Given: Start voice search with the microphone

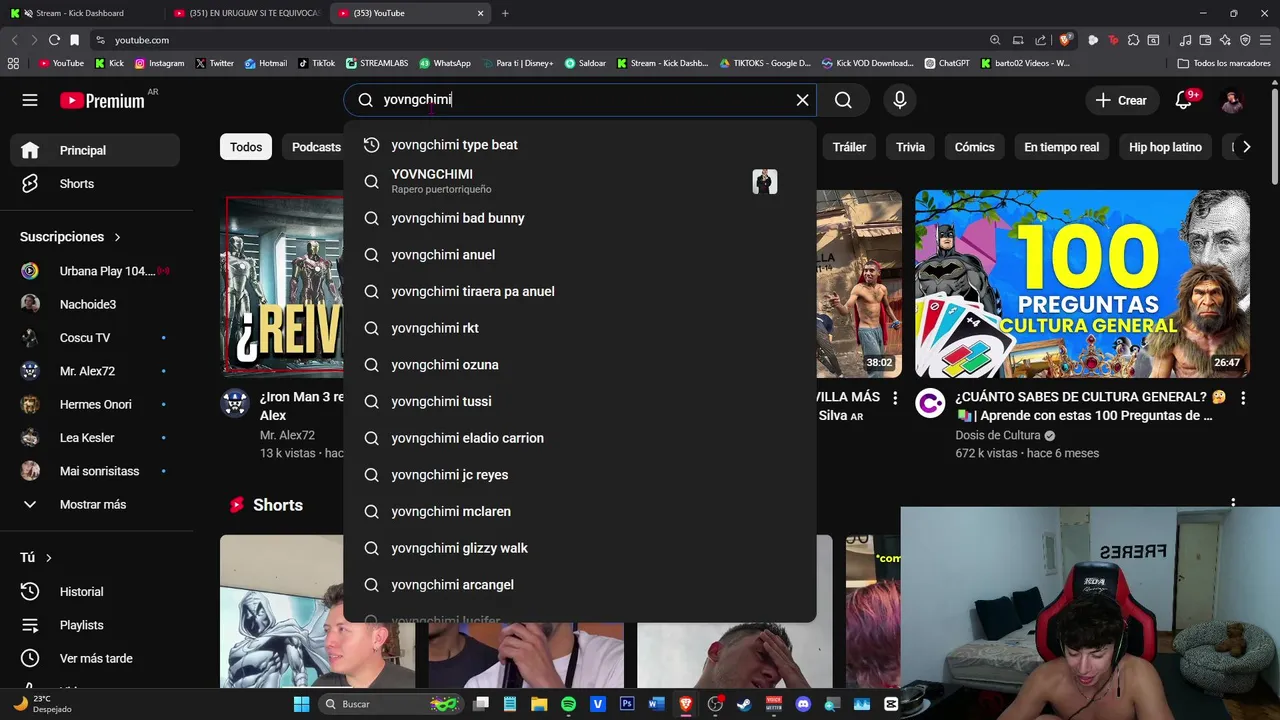Looking at the screenshot, I should tap(900, 100).
